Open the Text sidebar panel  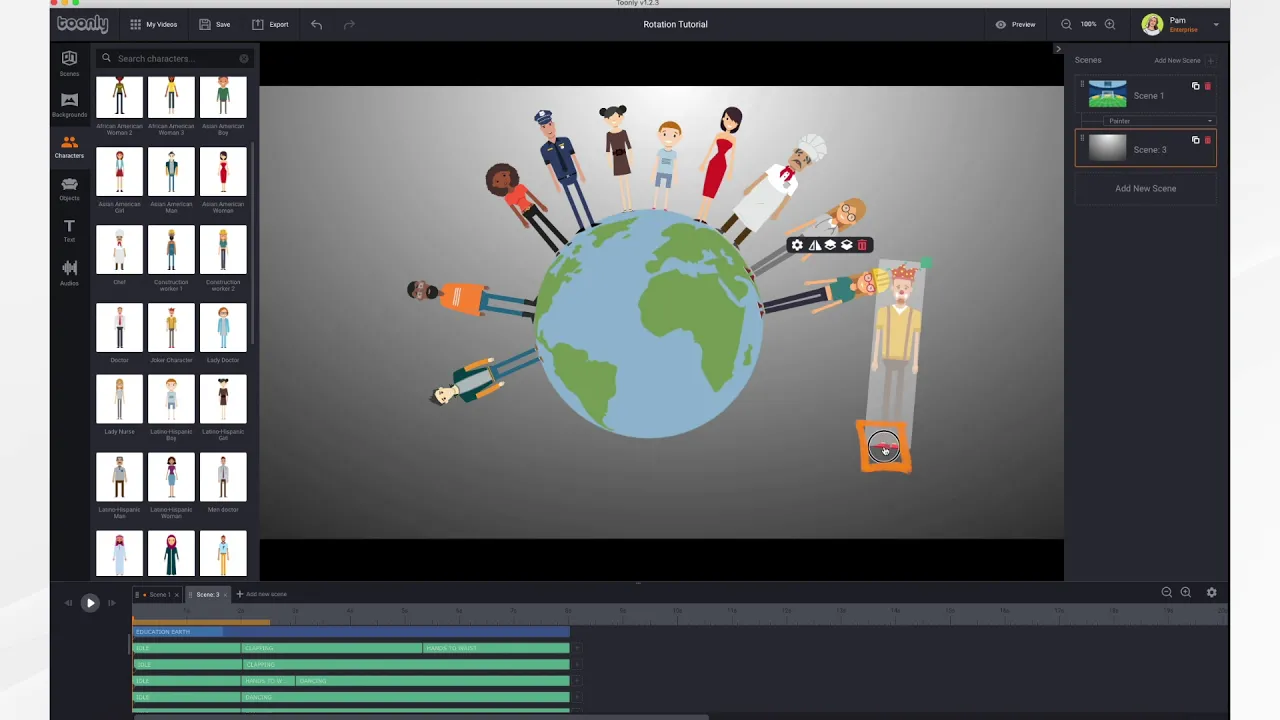tap(69, 231)
